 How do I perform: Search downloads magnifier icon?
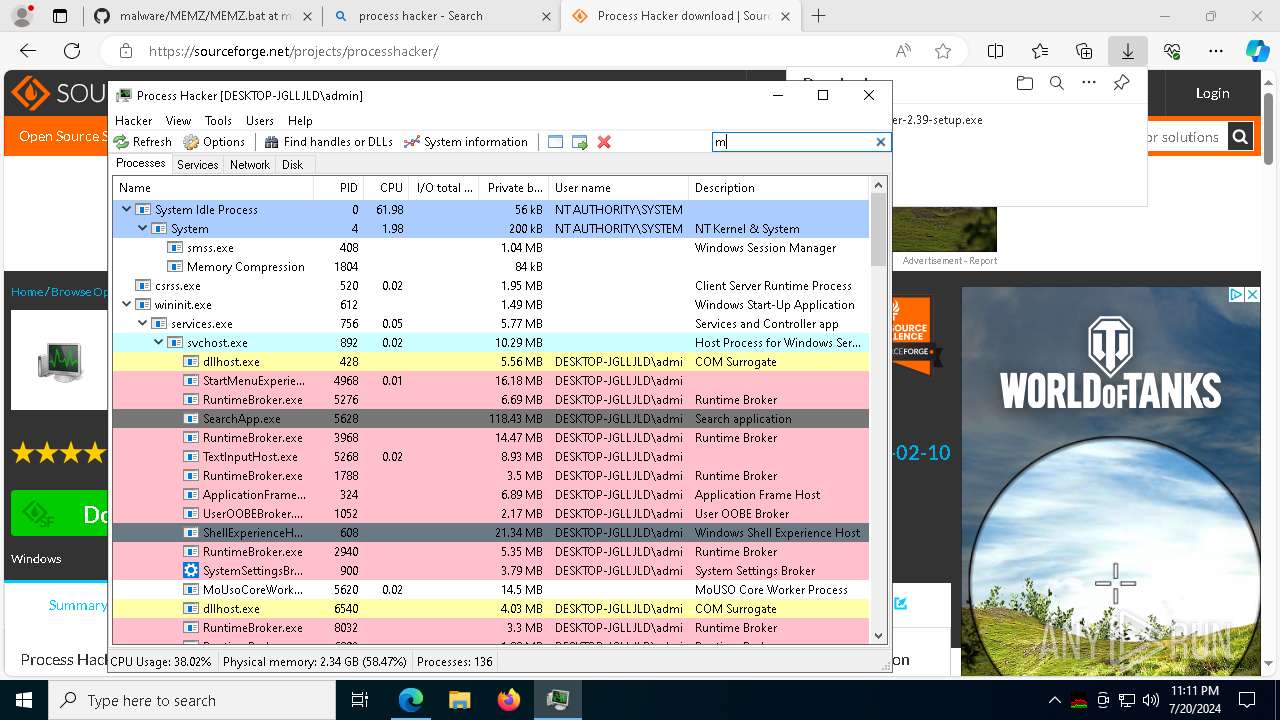pyautogui.click(x=1057, y=83)
